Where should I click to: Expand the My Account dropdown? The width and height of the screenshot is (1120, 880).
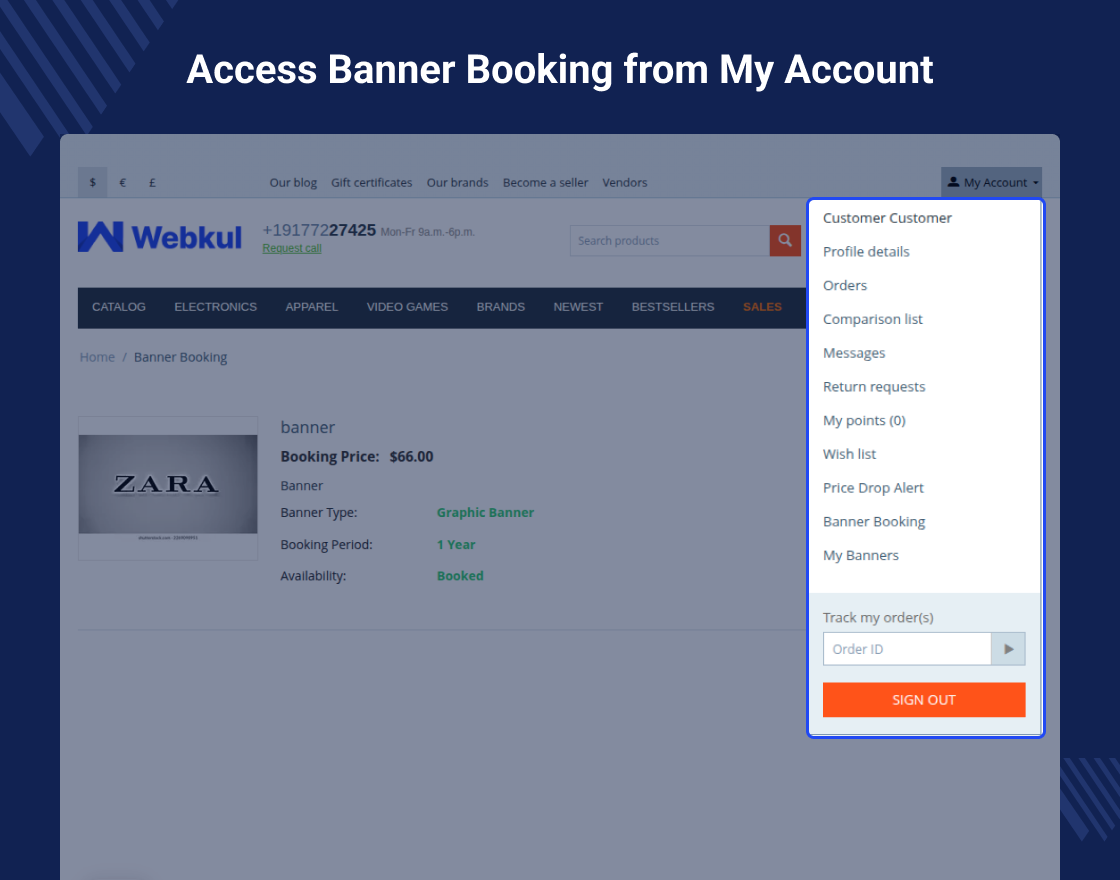coord(991,183)
